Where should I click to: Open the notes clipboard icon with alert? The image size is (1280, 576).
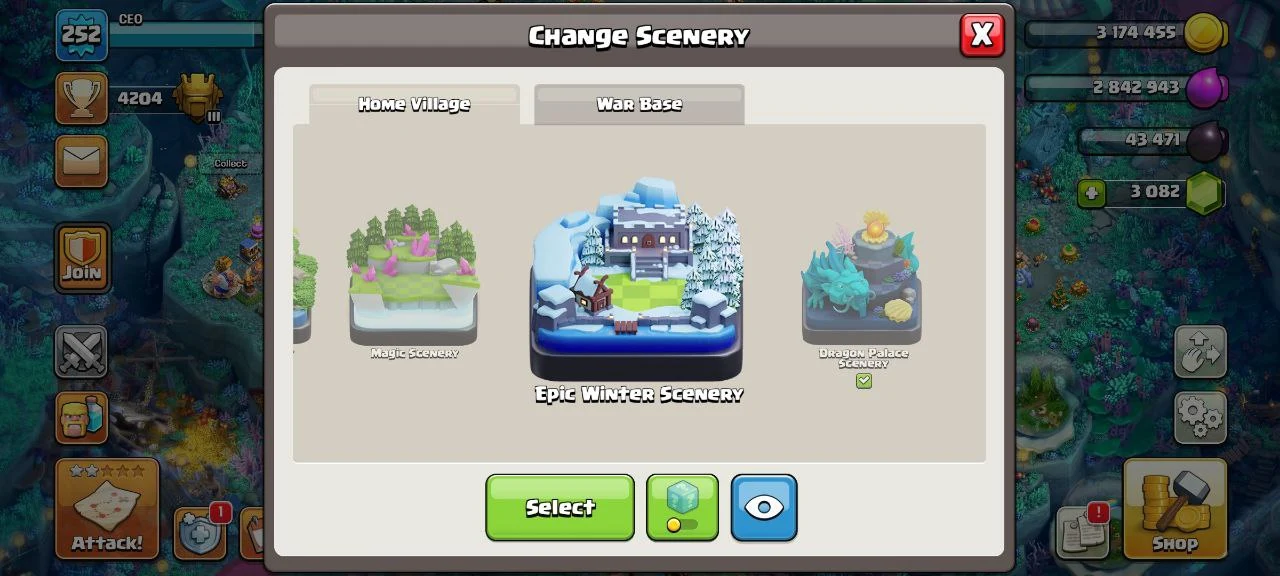[x=1083, y=532]
